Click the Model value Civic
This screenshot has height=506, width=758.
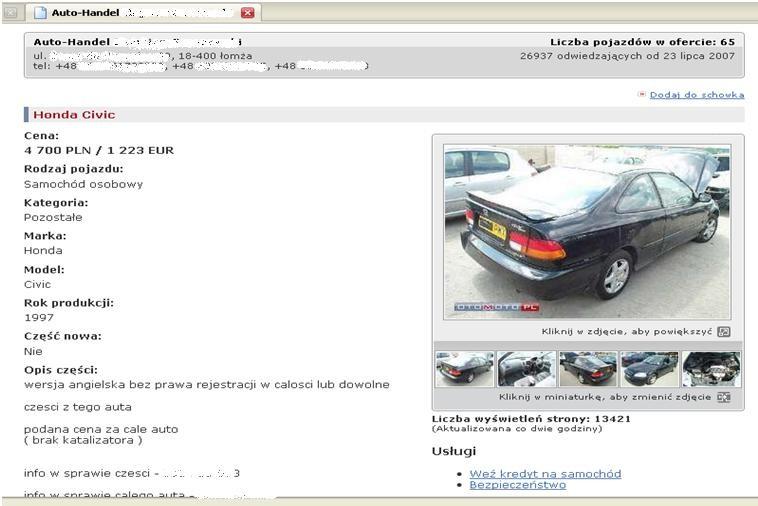(37, 285)
